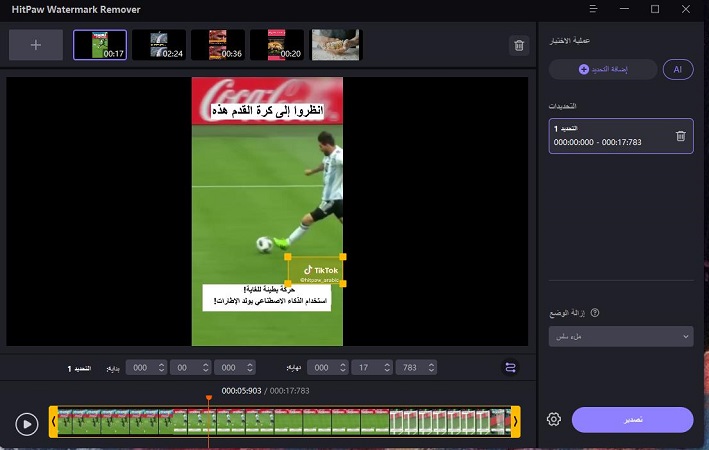Image resolution: width=709 pixels, height=450 pixels.
Task: Click the orange playhead marker on timeline
Action: pos(208,398)
